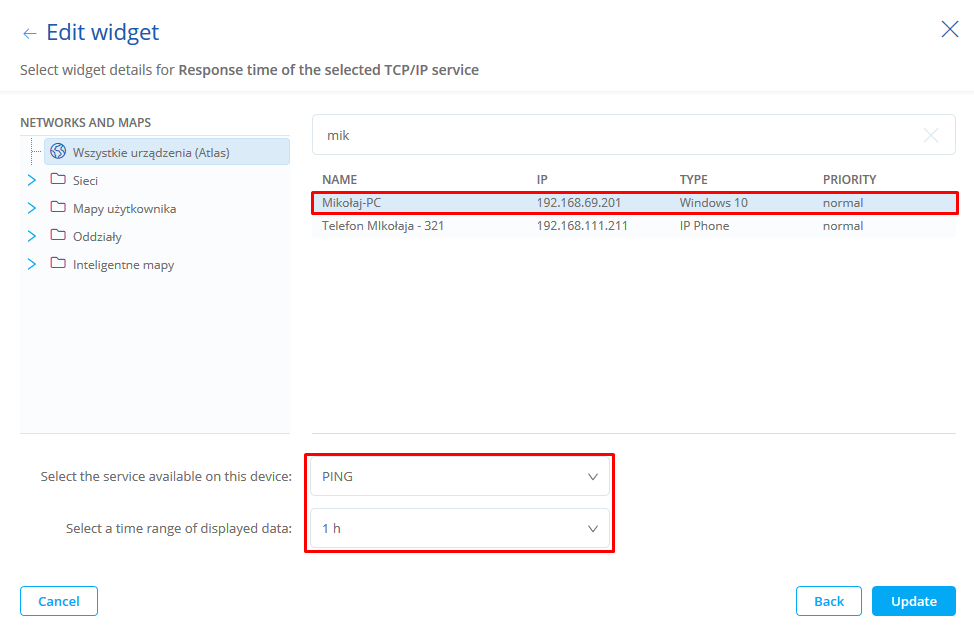Image resolution: width=974 pixels, height=634 pixels.
Task: Expand the Inteligentne mapy tree node
Action: (32, 264)
